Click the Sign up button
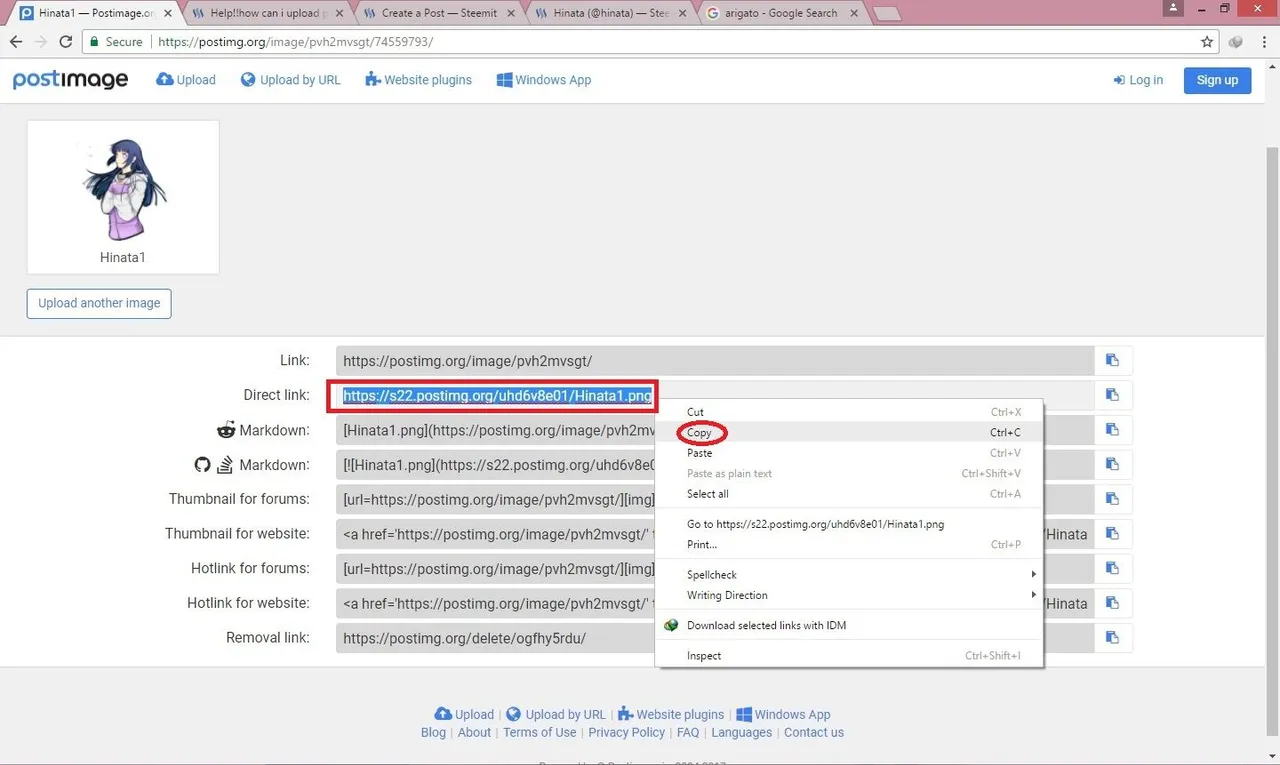1280x765 pixels. click(1217, 80)
